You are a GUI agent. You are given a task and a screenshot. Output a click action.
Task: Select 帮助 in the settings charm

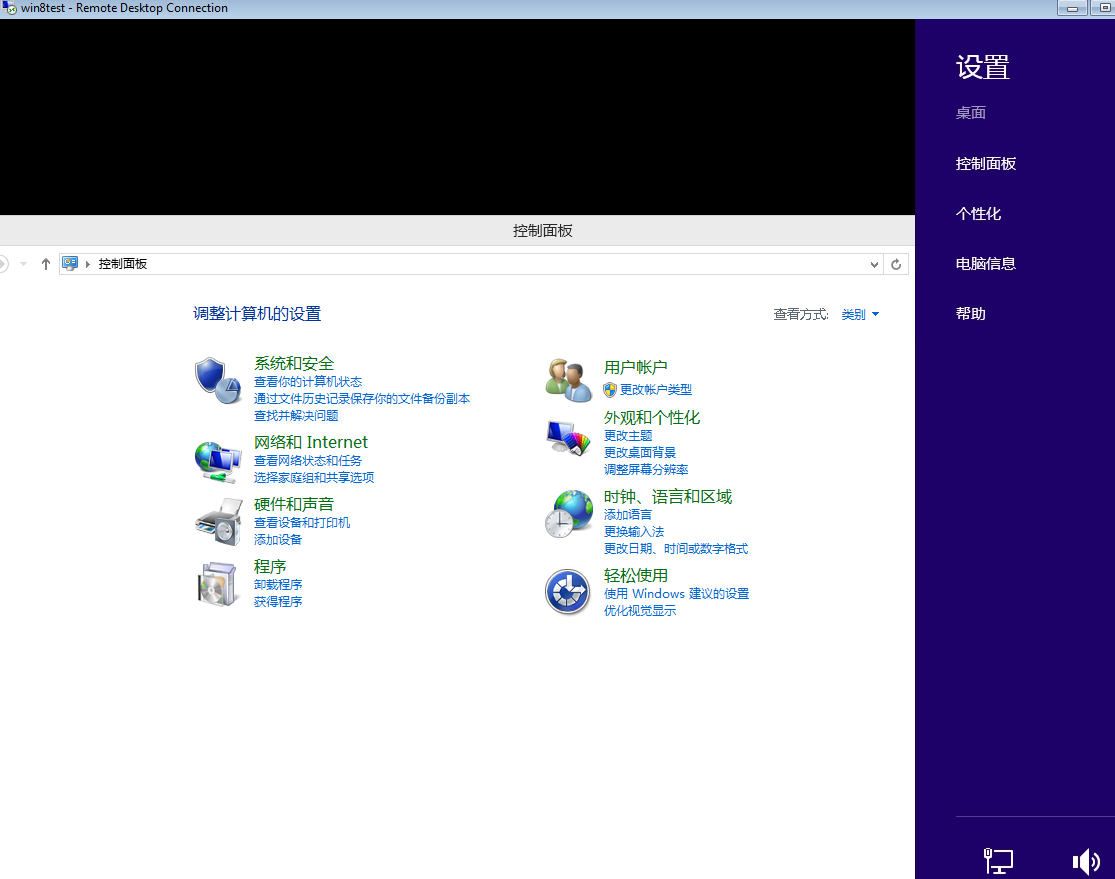click(970, 314)
